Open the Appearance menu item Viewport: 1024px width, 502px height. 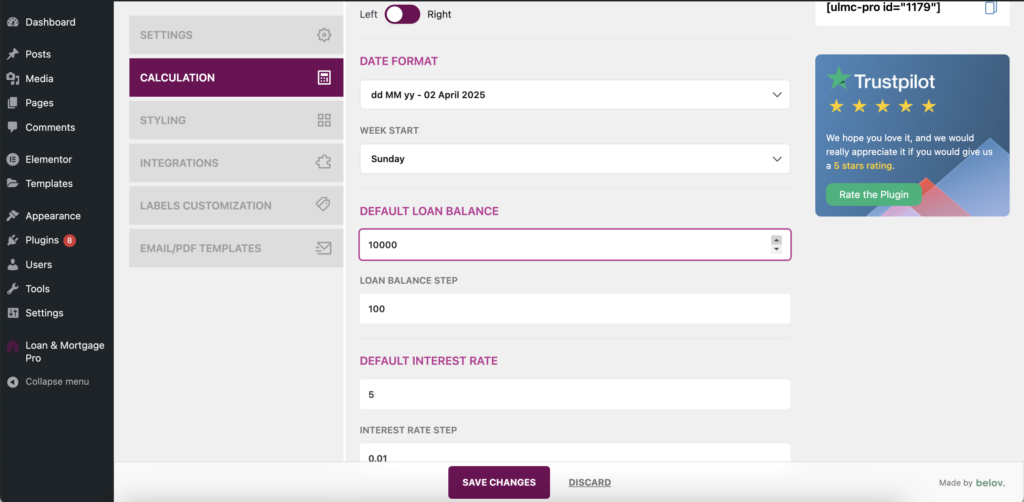coord(52,216)
